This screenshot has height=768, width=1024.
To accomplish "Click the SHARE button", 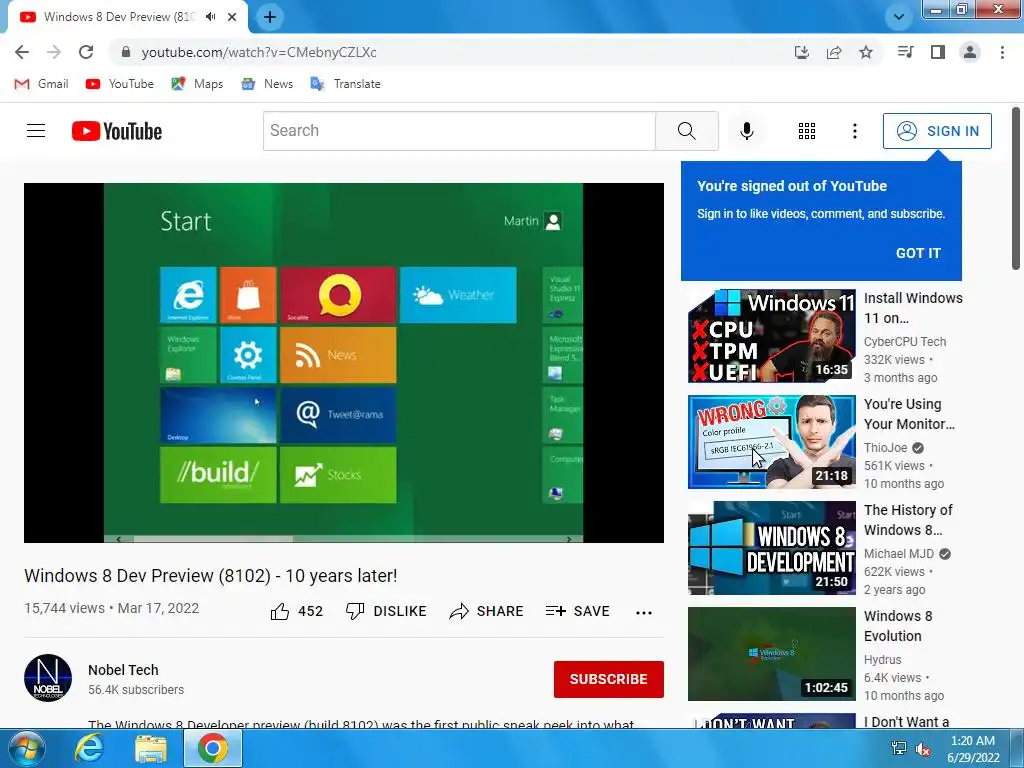I will point(487,611).
